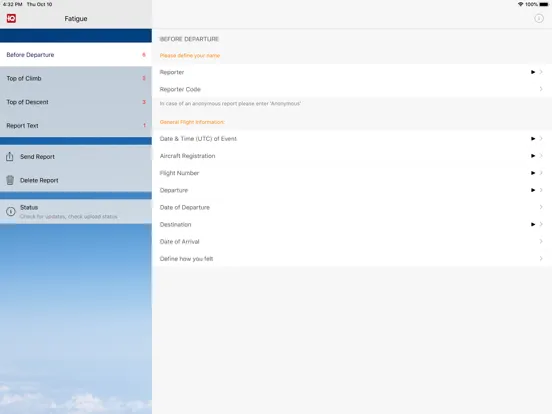The image size is (552, 414).
Task: Tap the Status info circle icon
Action: [11, 211]
